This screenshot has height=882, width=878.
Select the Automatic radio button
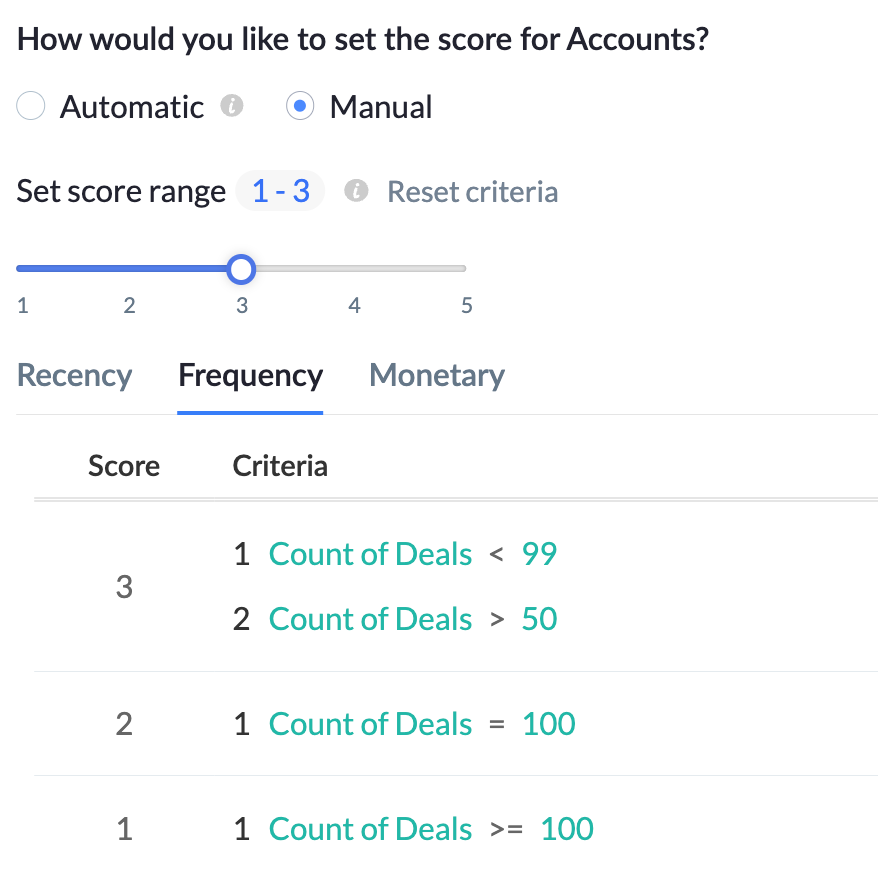[31, 106]
